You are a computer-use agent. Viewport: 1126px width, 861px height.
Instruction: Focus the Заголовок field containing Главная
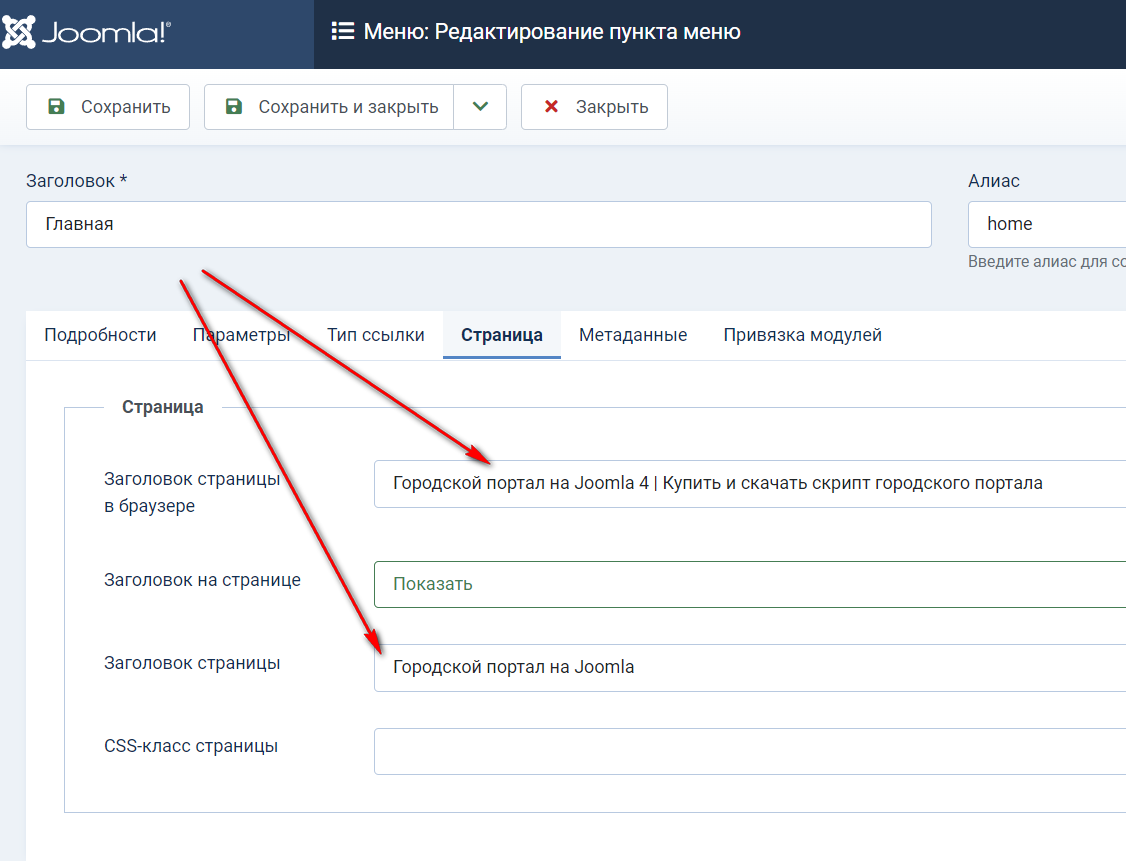[x=478, y=225]
